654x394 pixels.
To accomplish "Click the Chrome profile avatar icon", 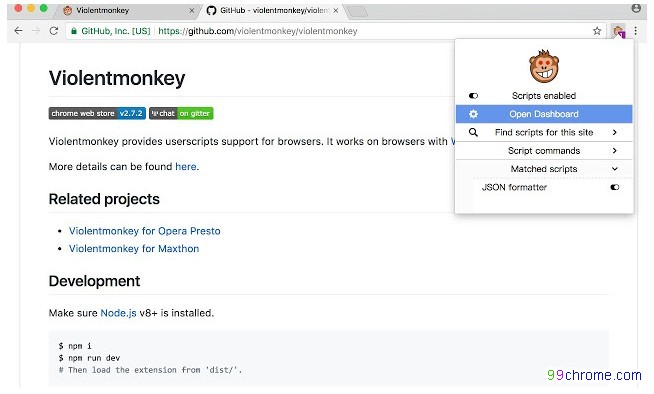I will tap(636, 8).
